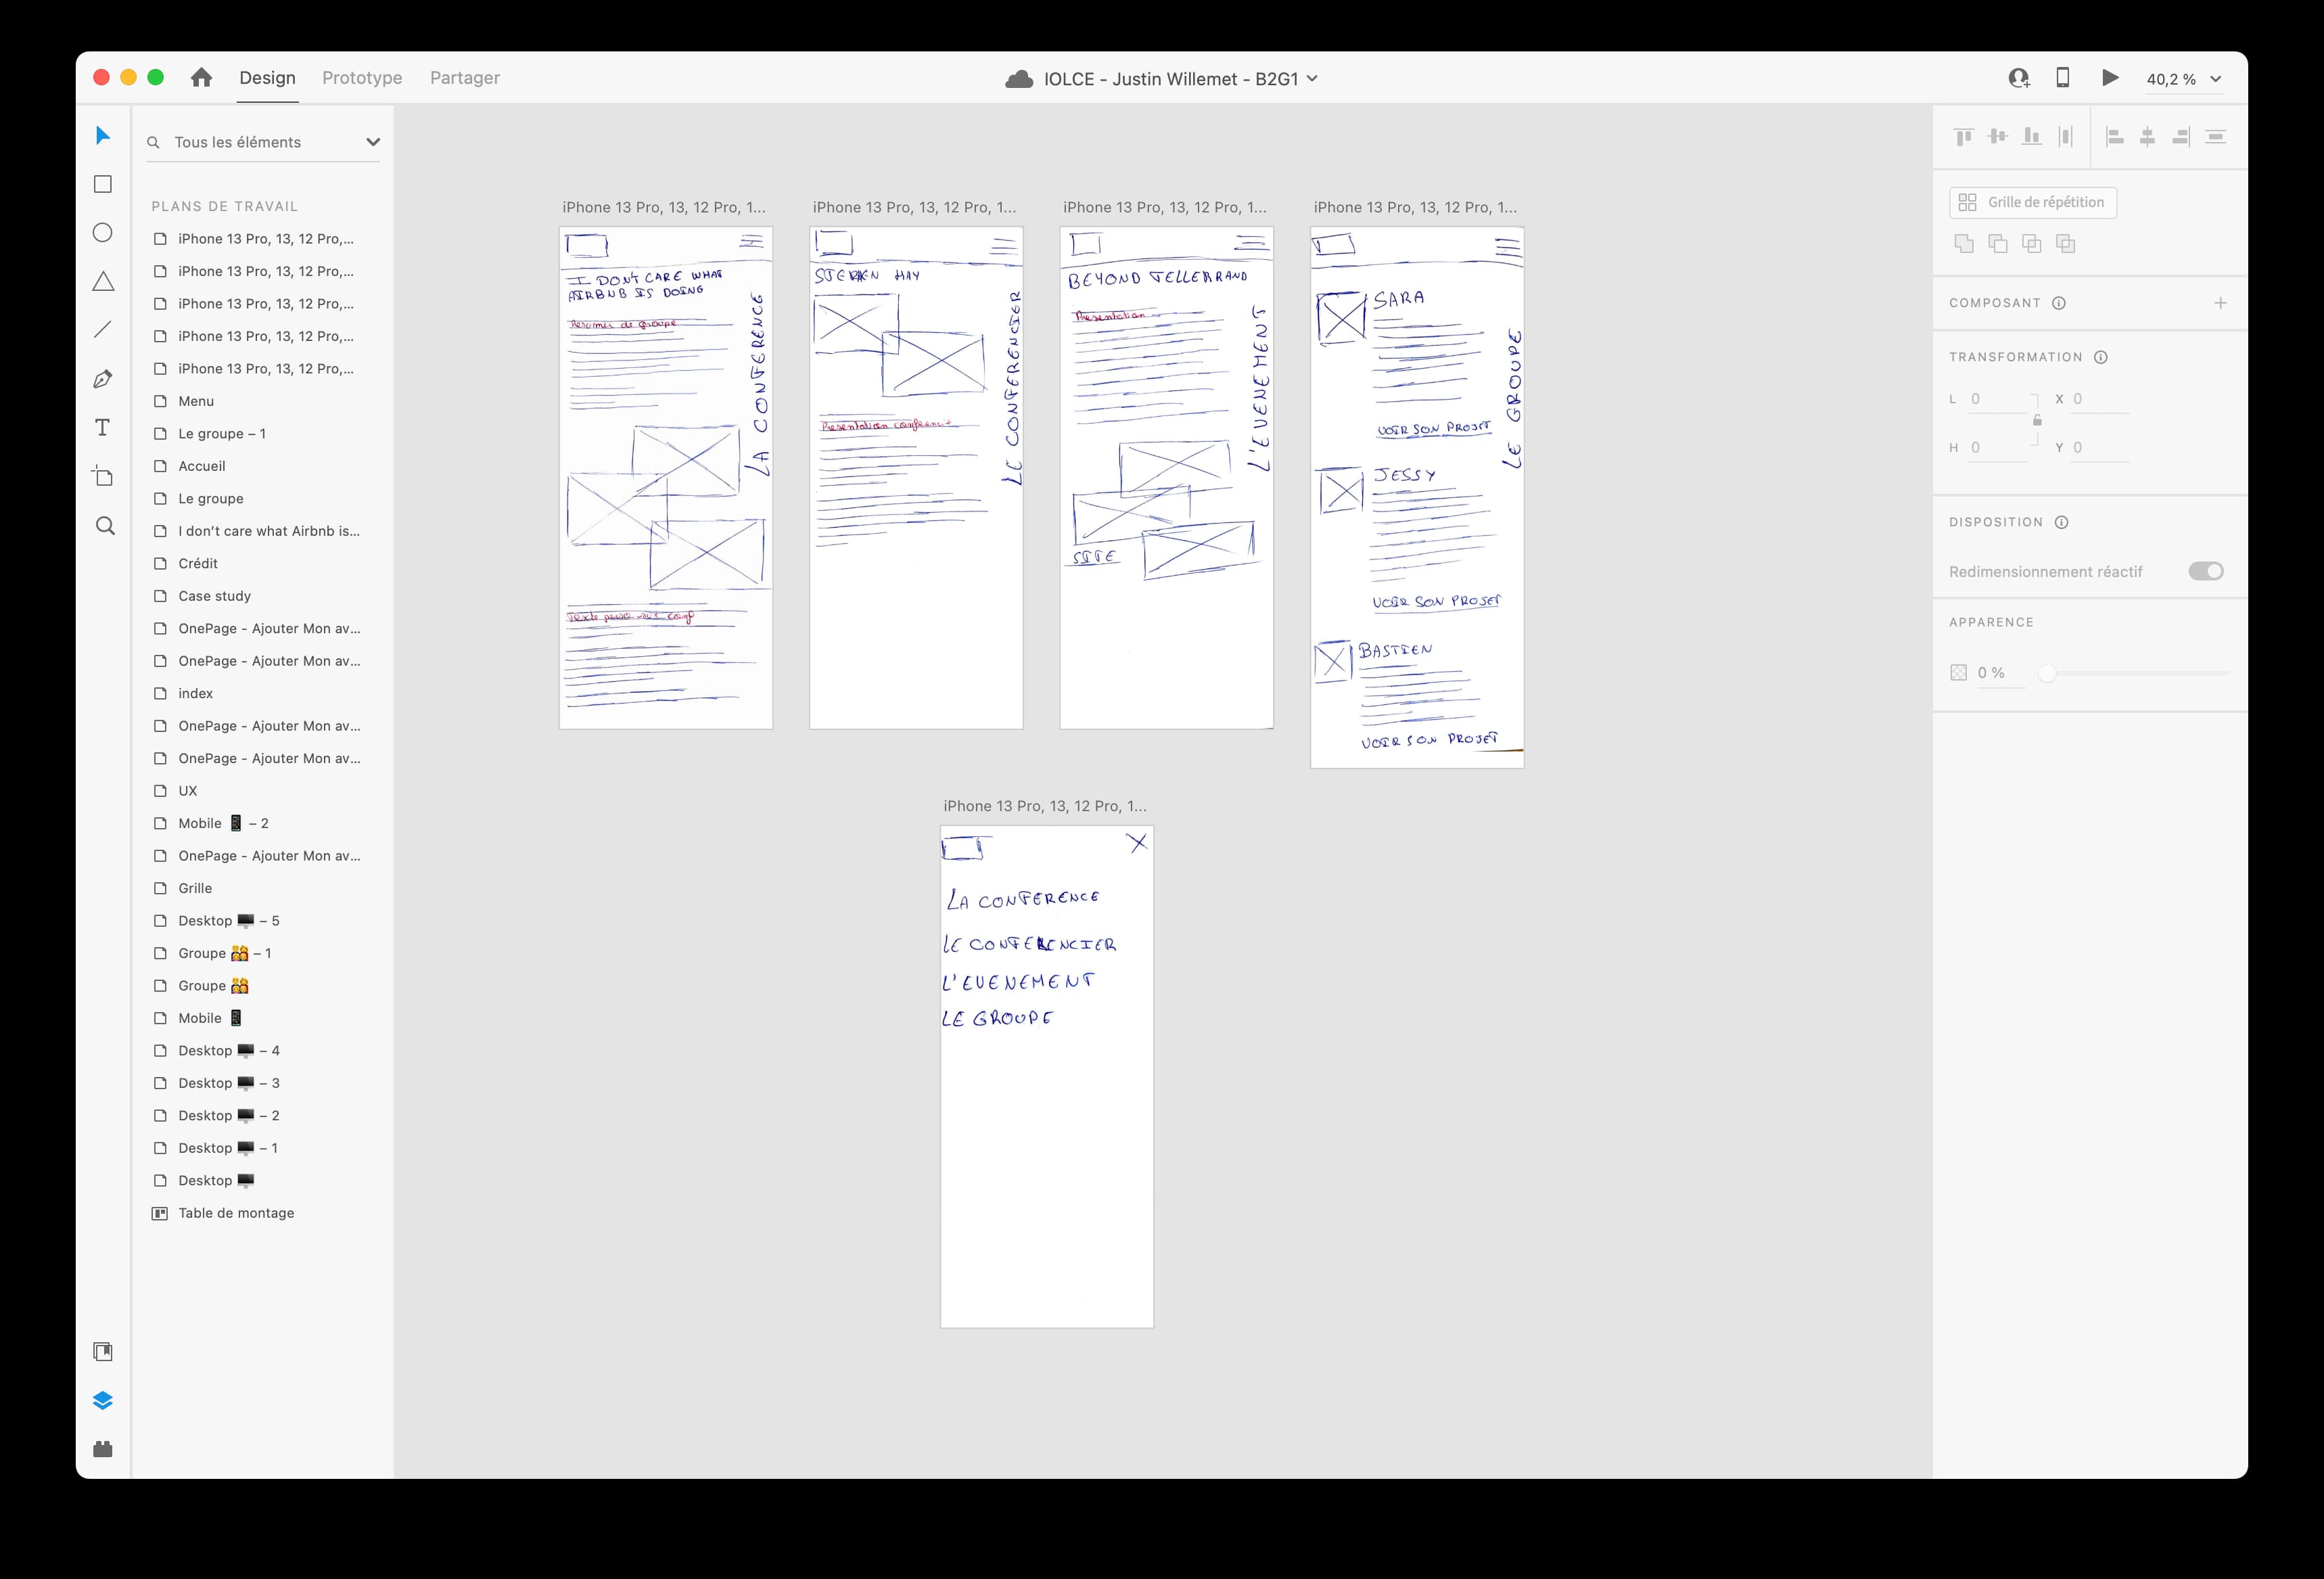The width and height of the screenshot is (2324, 1579).
Task: Select the Pen tool
Action: [103, 379]
